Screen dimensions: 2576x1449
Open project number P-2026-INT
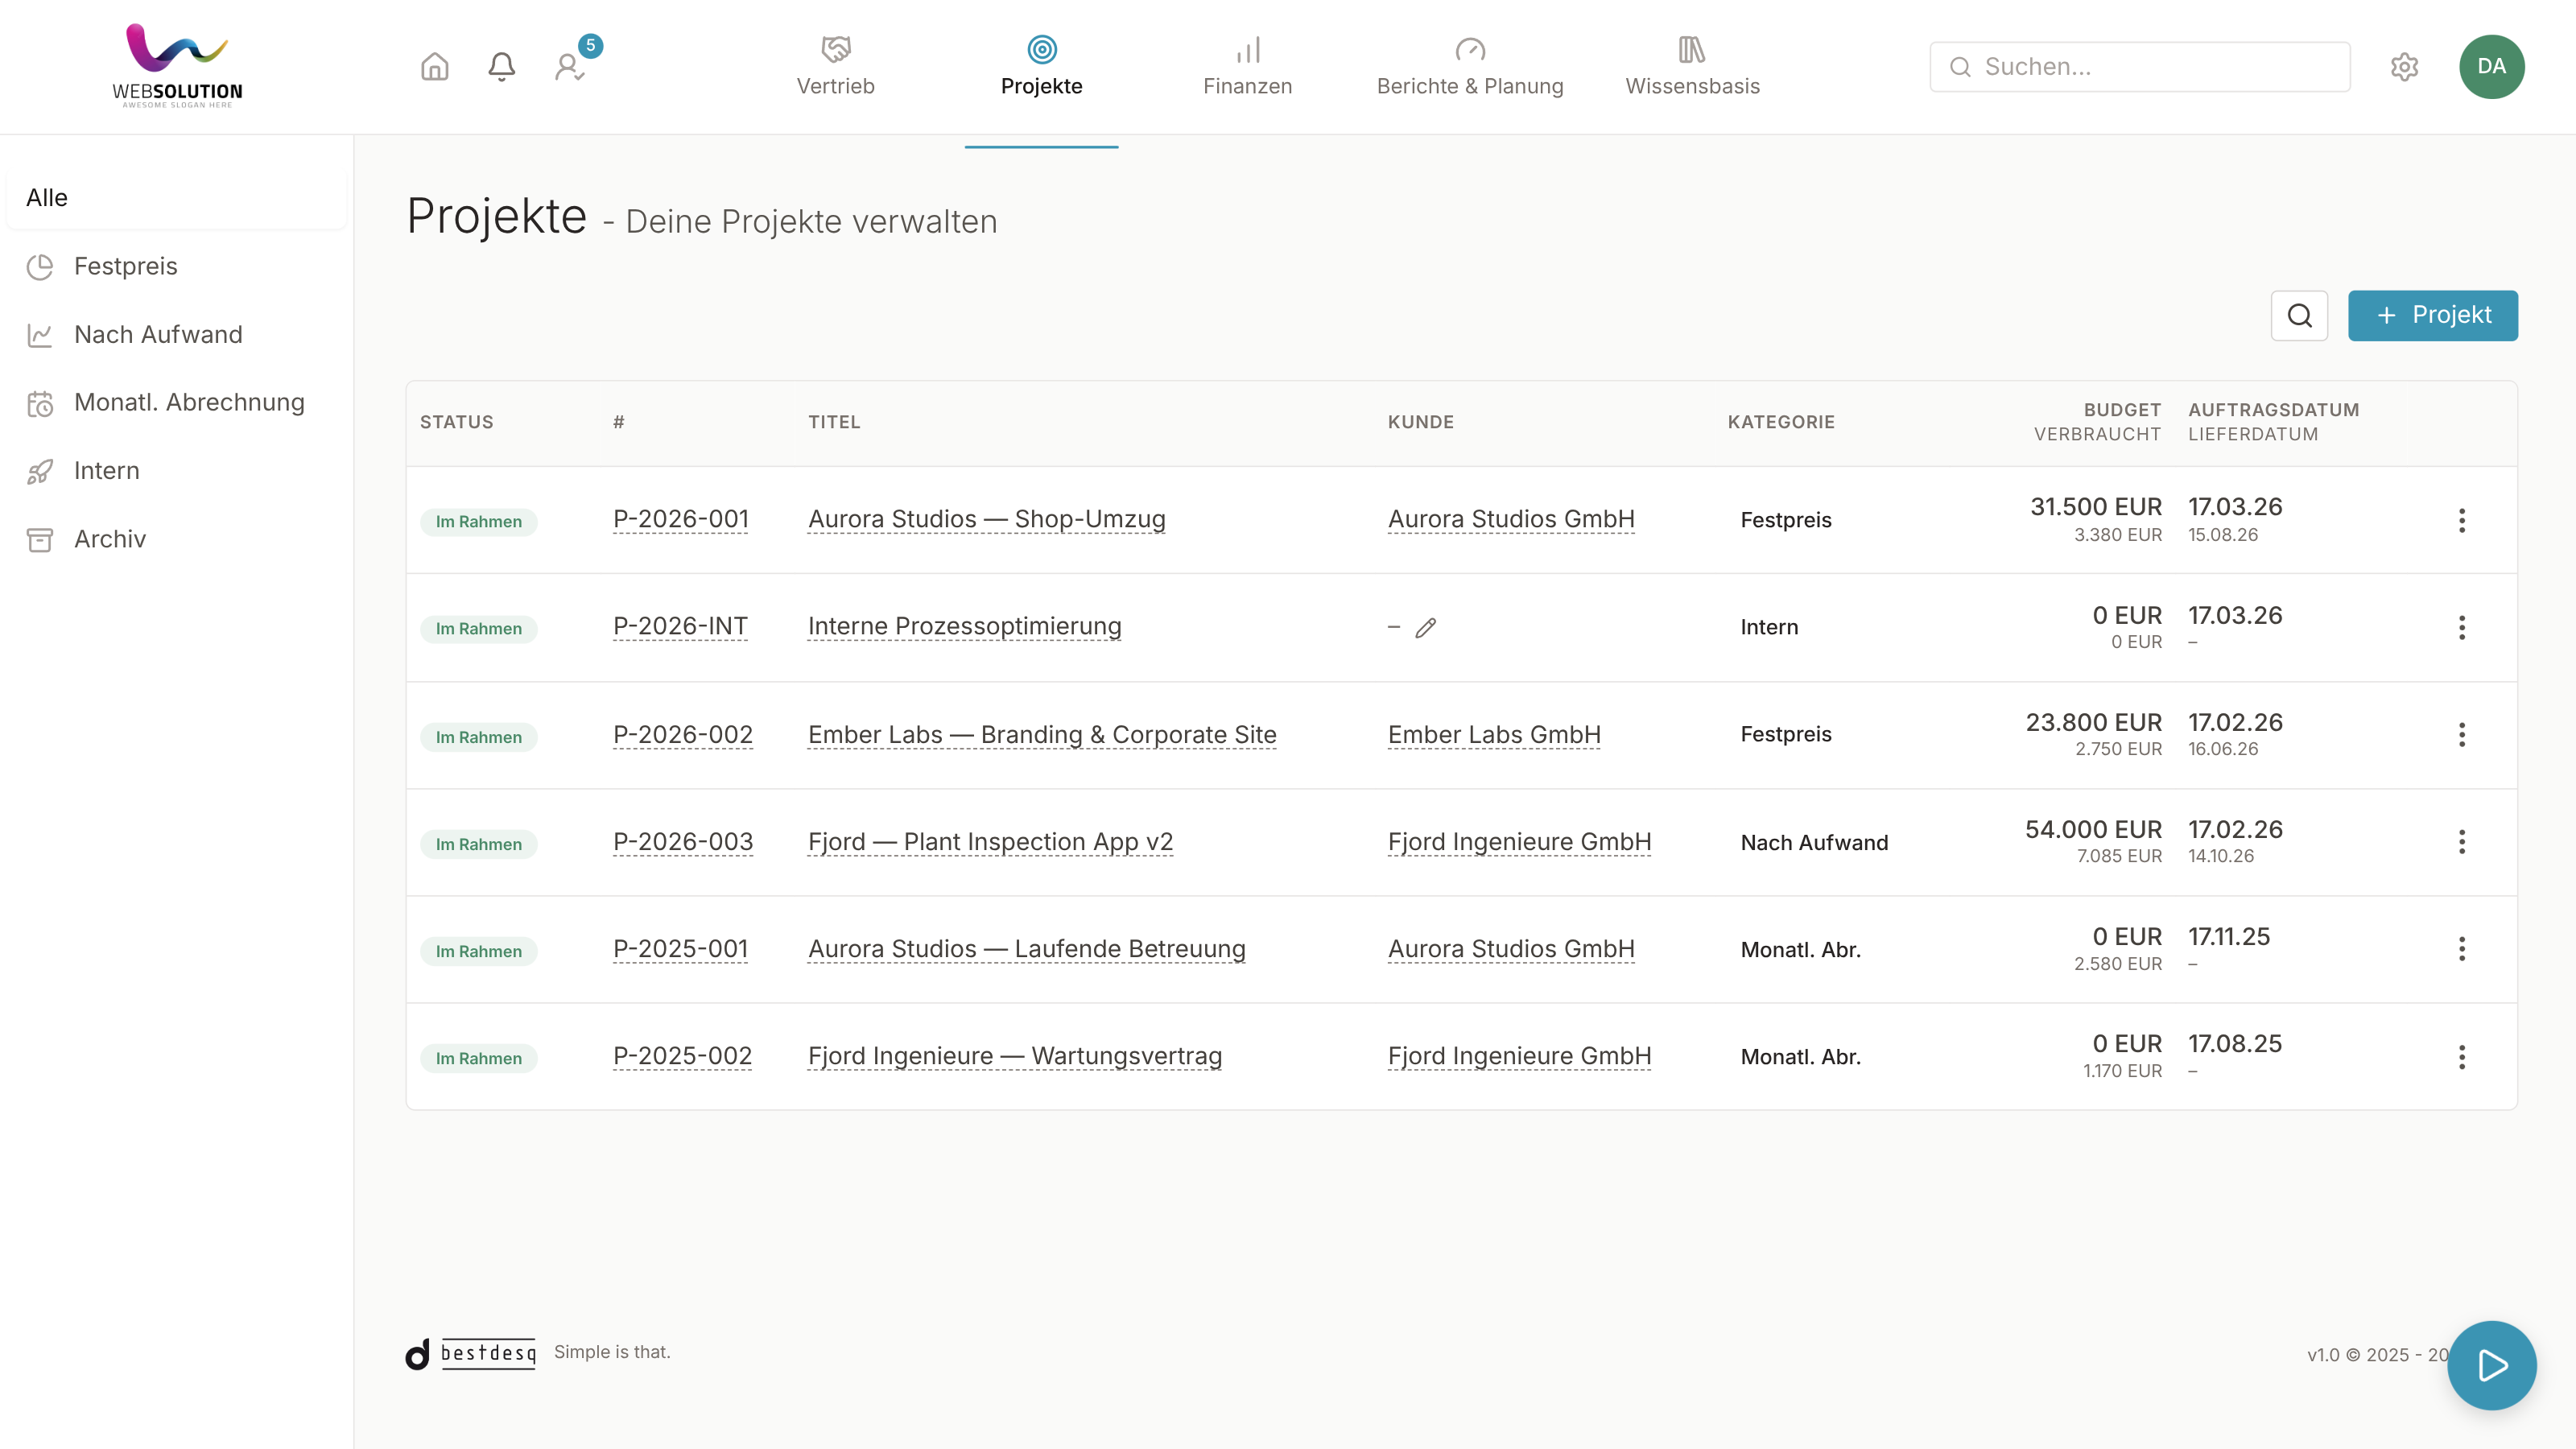[x=680, y=626]
